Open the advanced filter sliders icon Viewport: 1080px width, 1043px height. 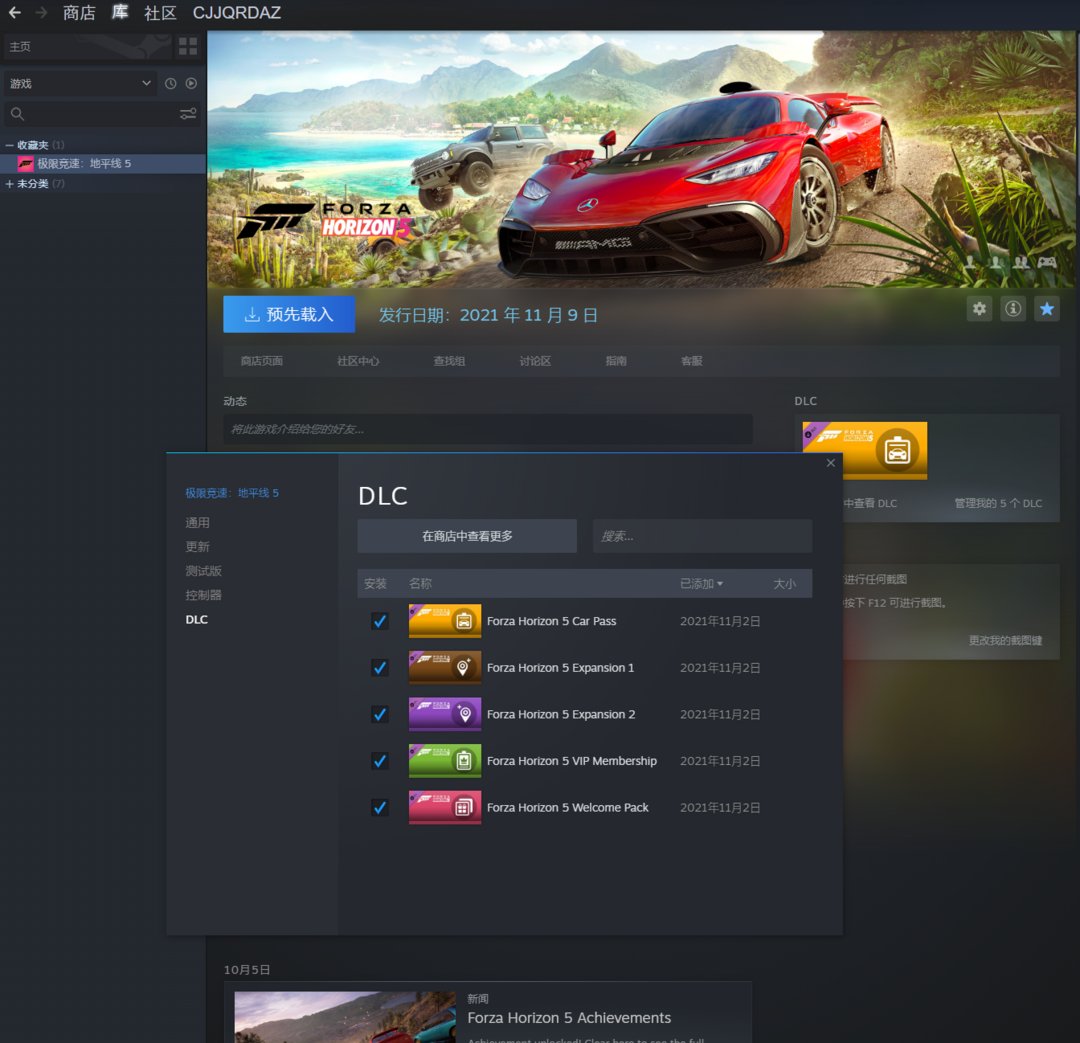tap(188, 114)
